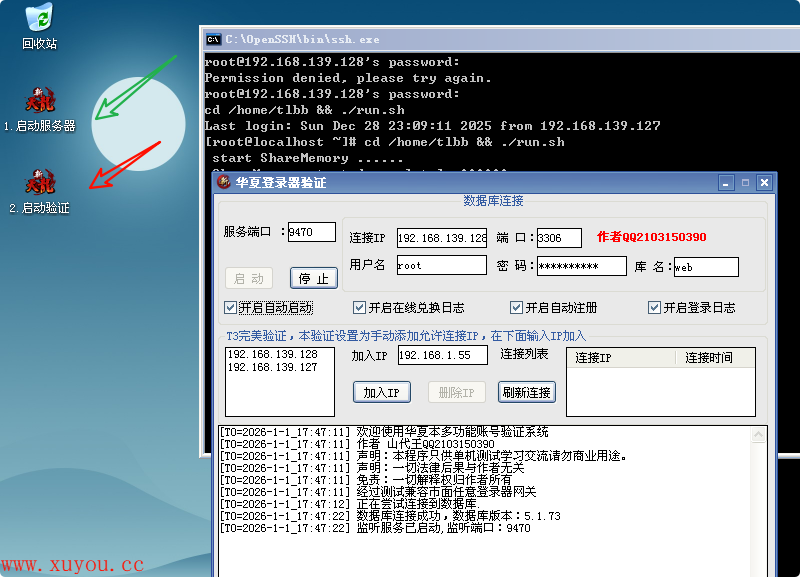Minimize the 华夏登录器验证 window
The height and width of the screenshot is (577, 800).
pos(726,183)
